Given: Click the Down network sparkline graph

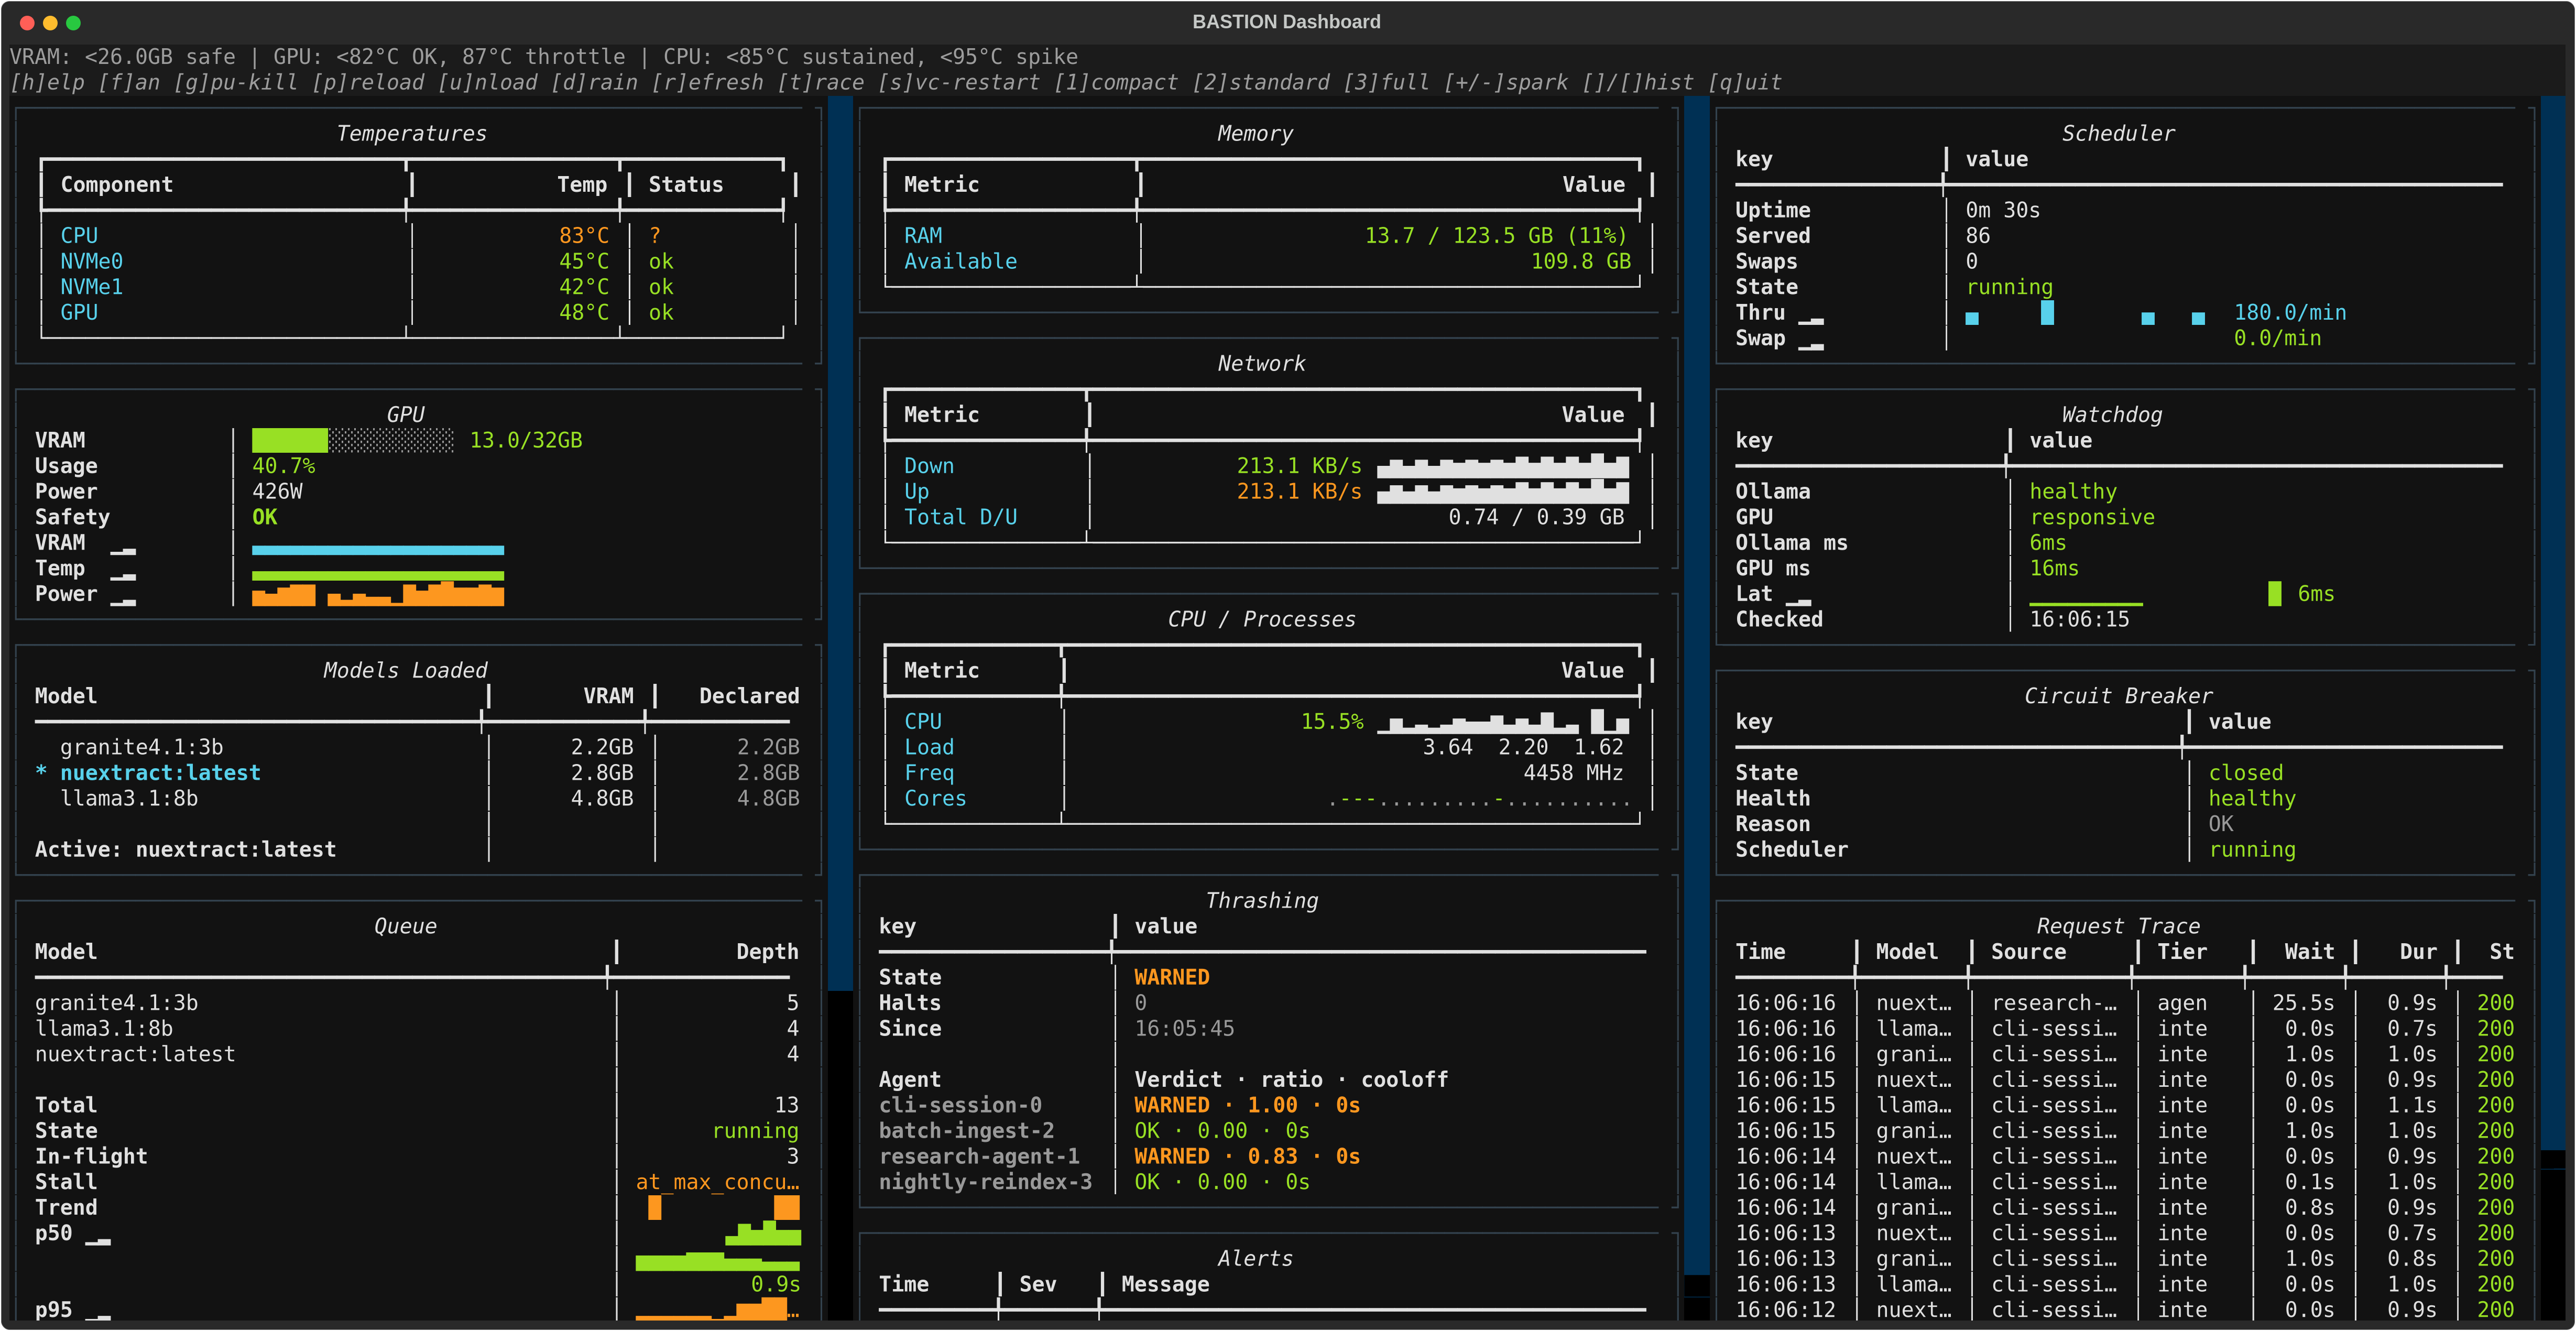Looking at the screenshot, I should click(1502, 466).
